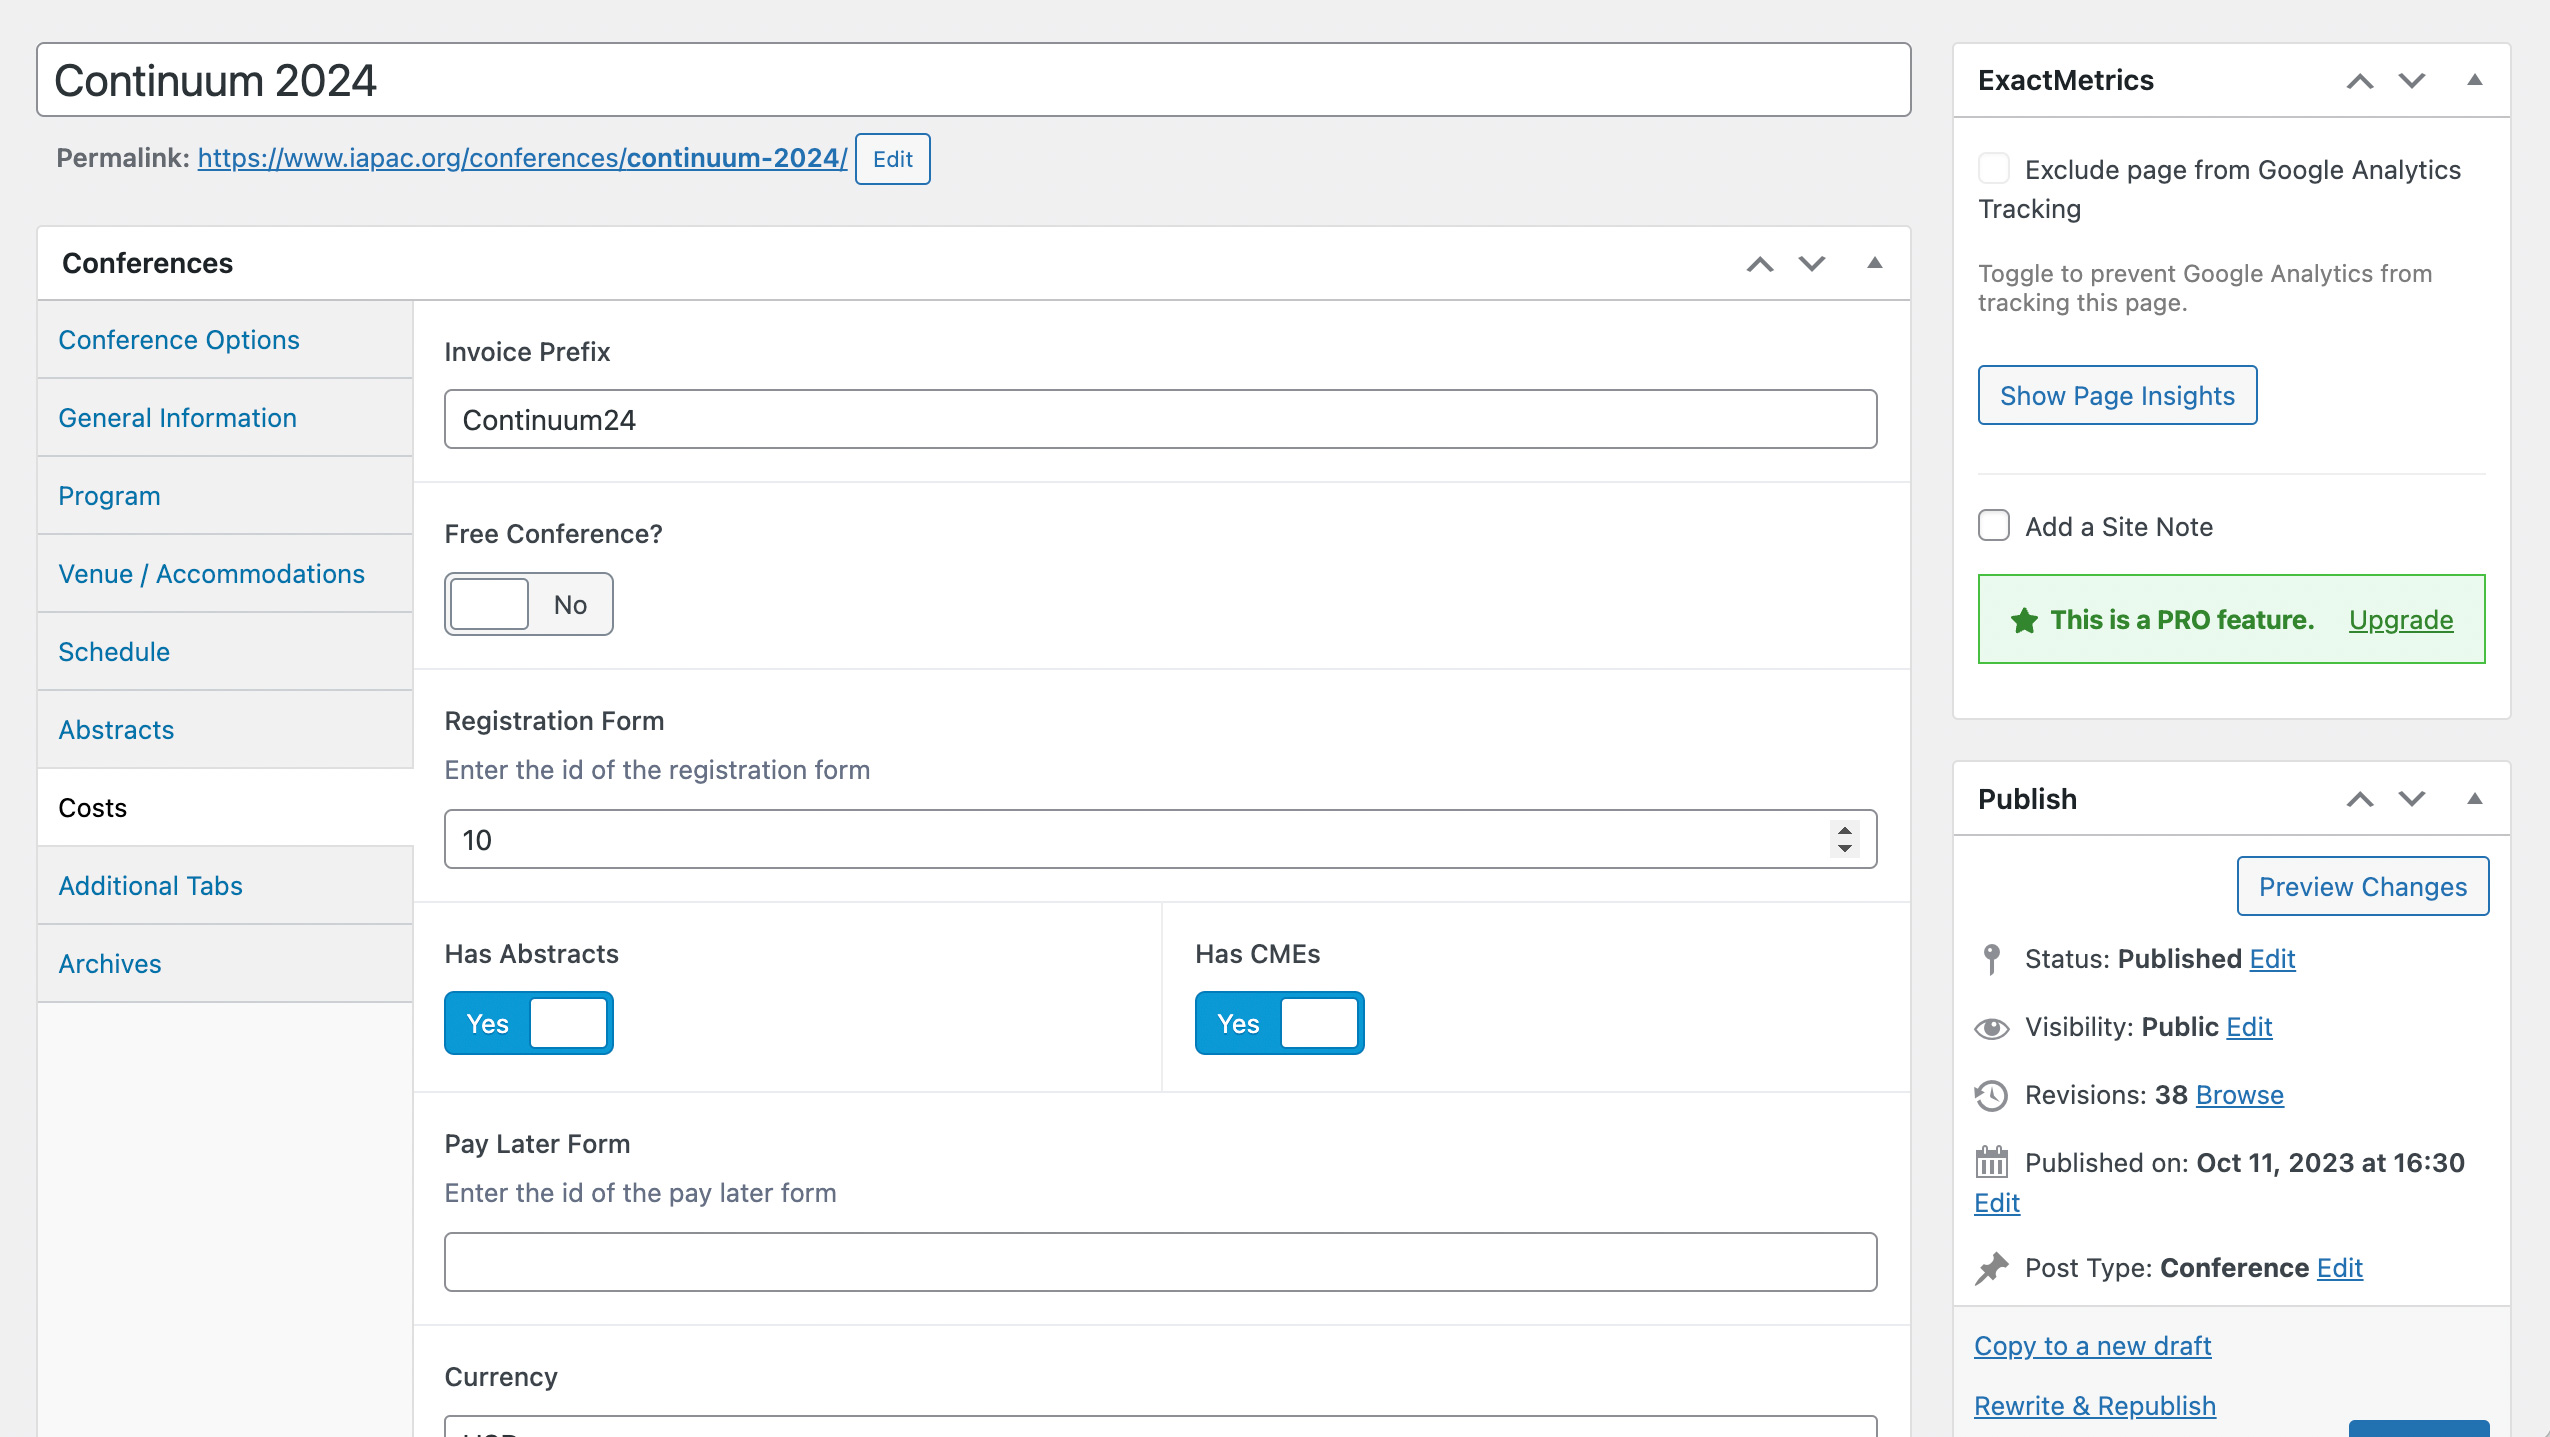The width and height of the screenshot is (2550, 1437).
Task: Open the Currency dropdown
Action: [1160, 1427]
